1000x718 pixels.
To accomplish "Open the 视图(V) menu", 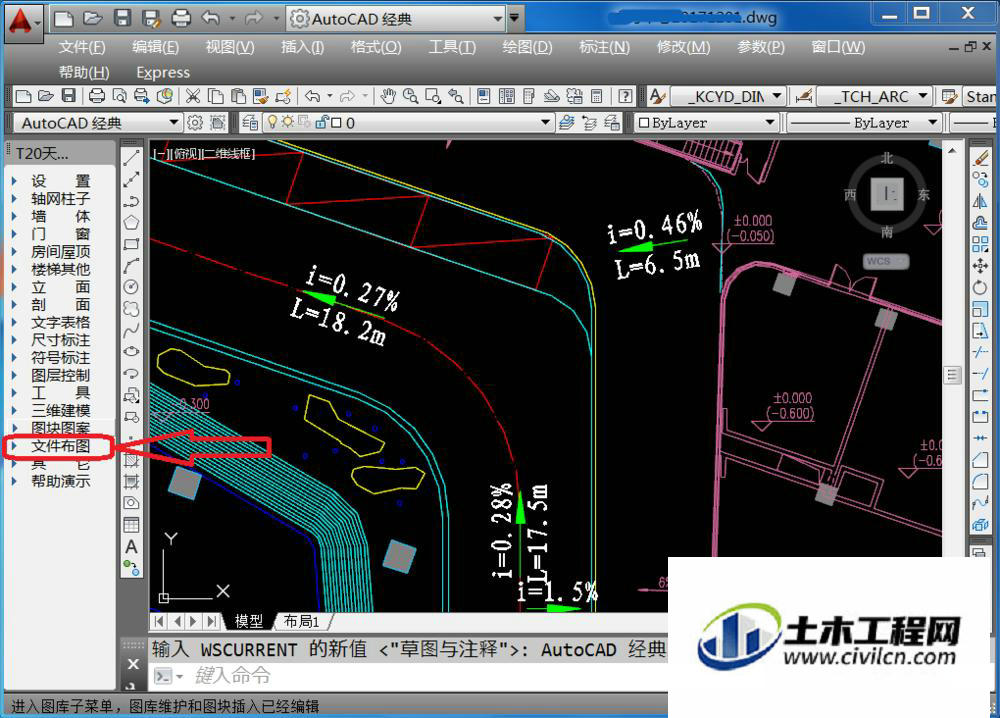I will (230, 47).
